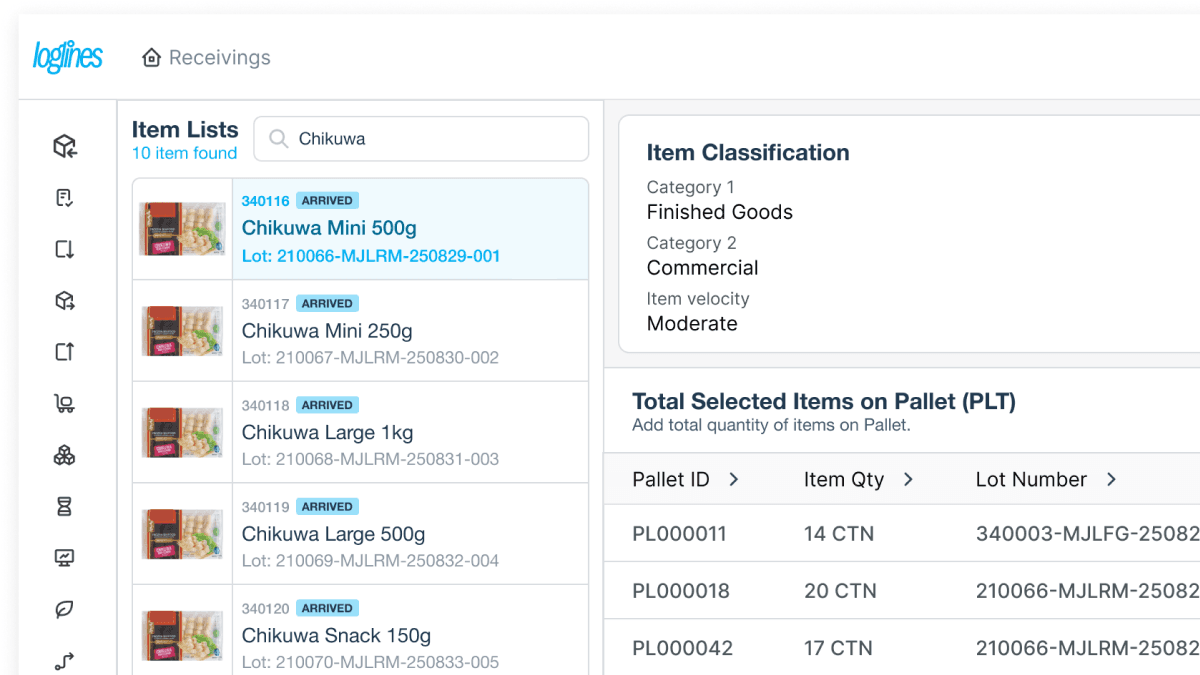Select the hourglass sidebar icon
This screenshot has width=1200, height=675.
click(65, 507)
